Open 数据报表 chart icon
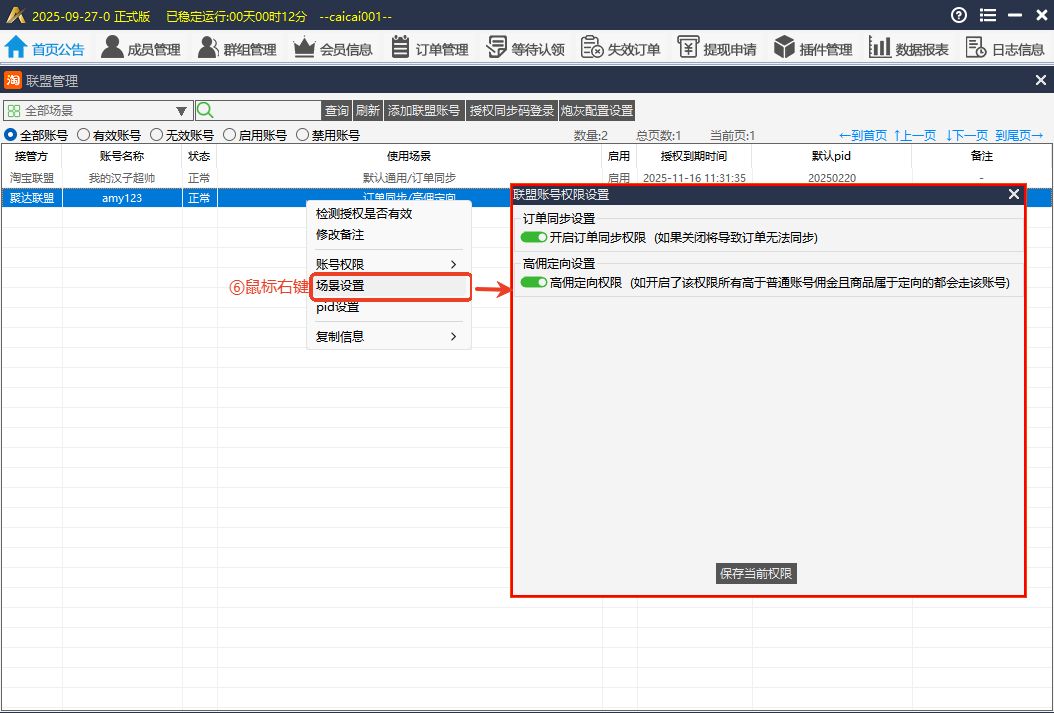This screenshot has height=713, width=1054. pos(880,47)
